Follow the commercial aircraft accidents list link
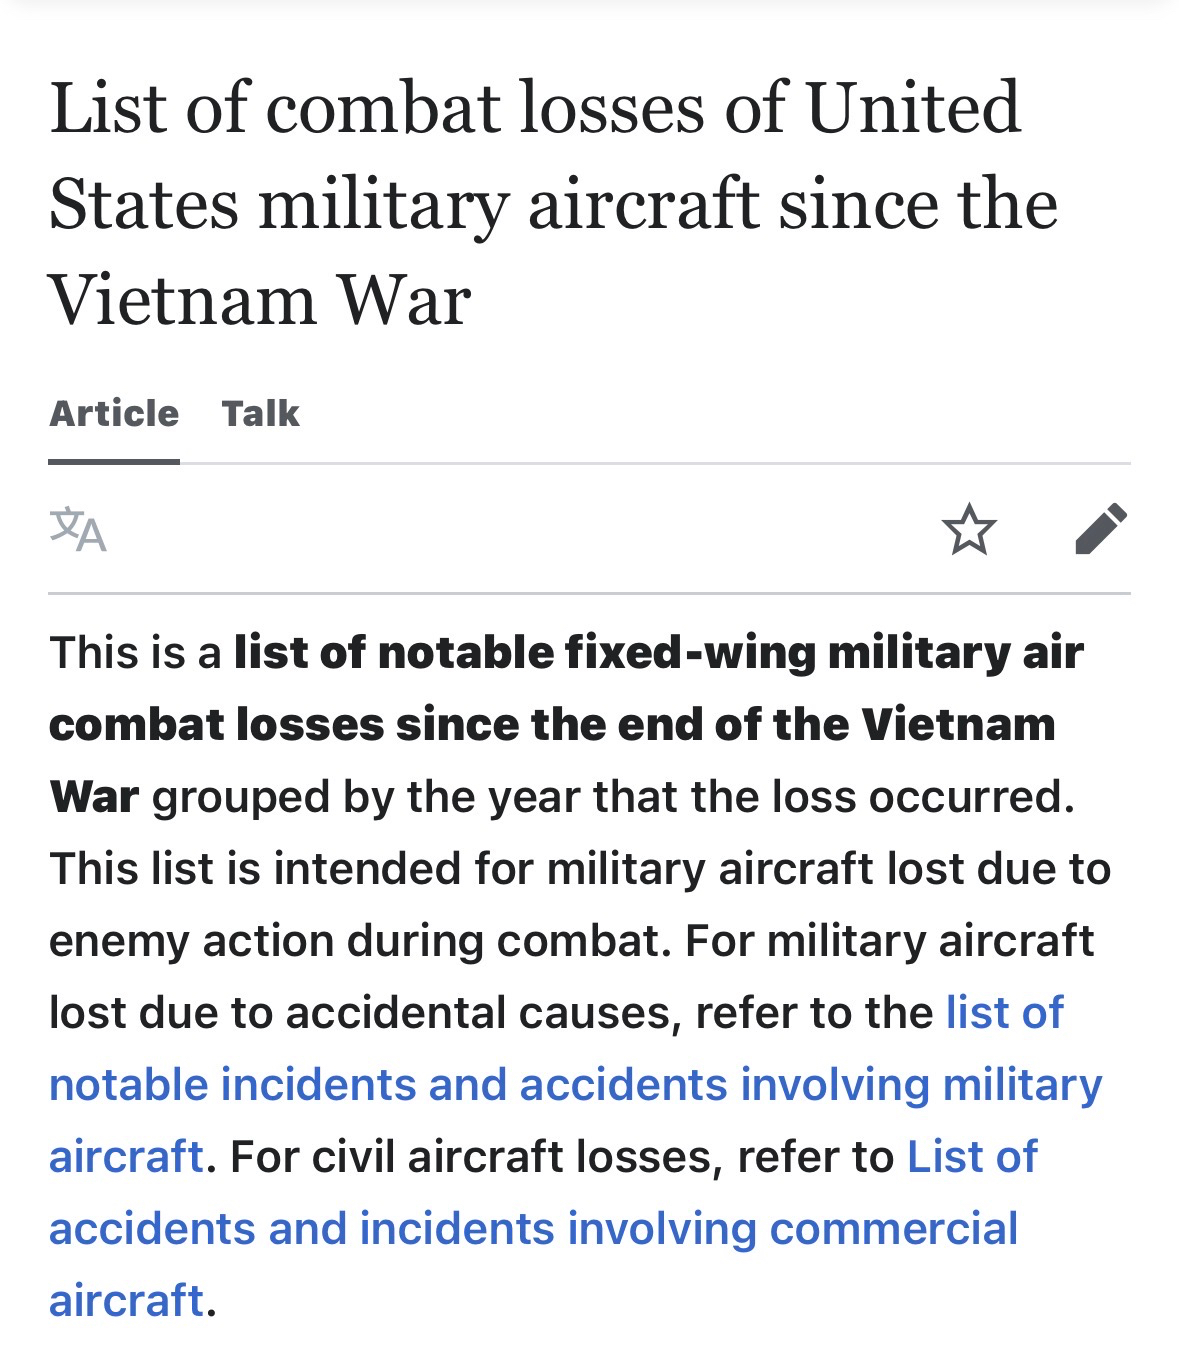The width and height of the screenshot is (1179, 1358). click(x=533, y=1229)
